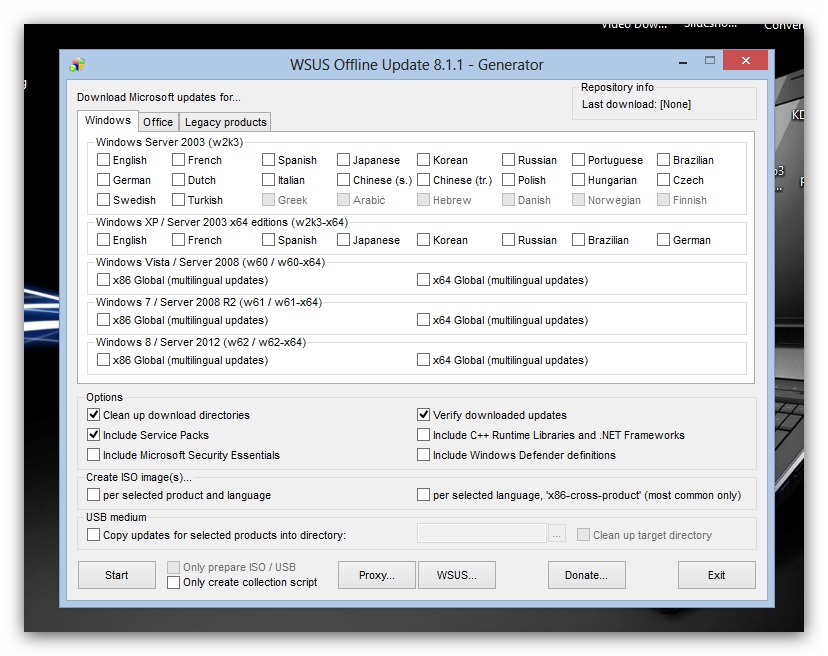Check Spanish under w2k3-x64 editions
This screenshot has height=656, width=828.
[268, 240]
